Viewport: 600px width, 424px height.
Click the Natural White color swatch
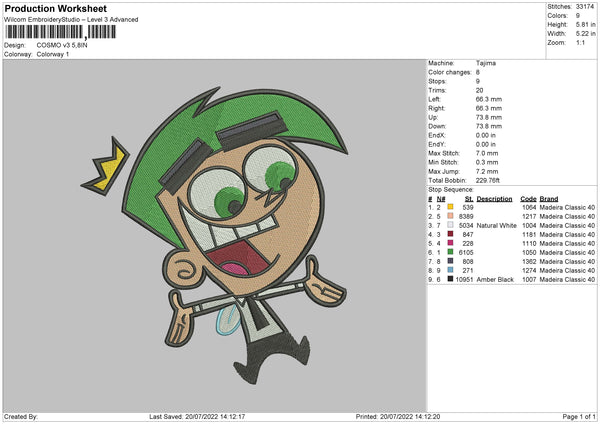coord(451,225)
